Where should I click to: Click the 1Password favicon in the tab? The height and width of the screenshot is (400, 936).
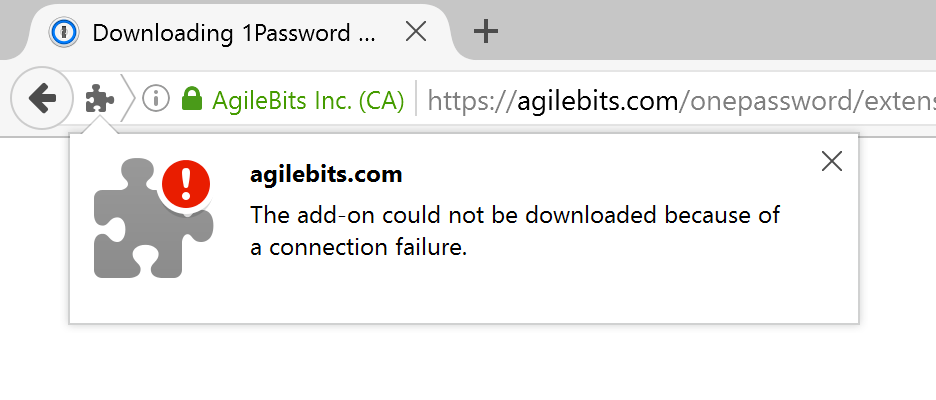click(x=64, y=32)
